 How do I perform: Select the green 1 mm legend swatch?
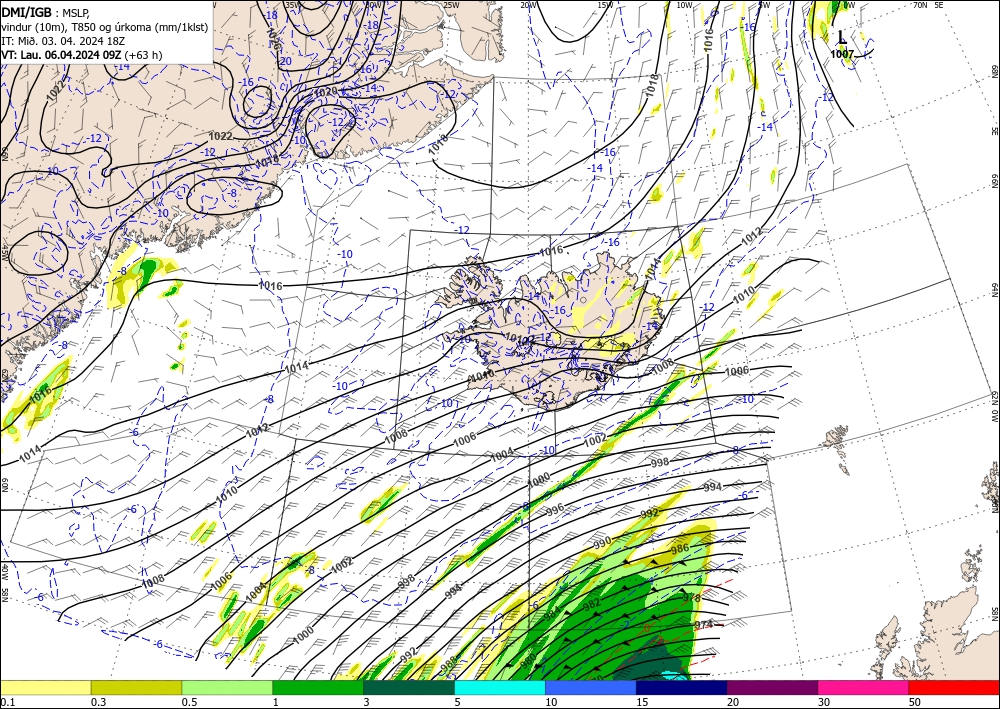click(318, 687)
